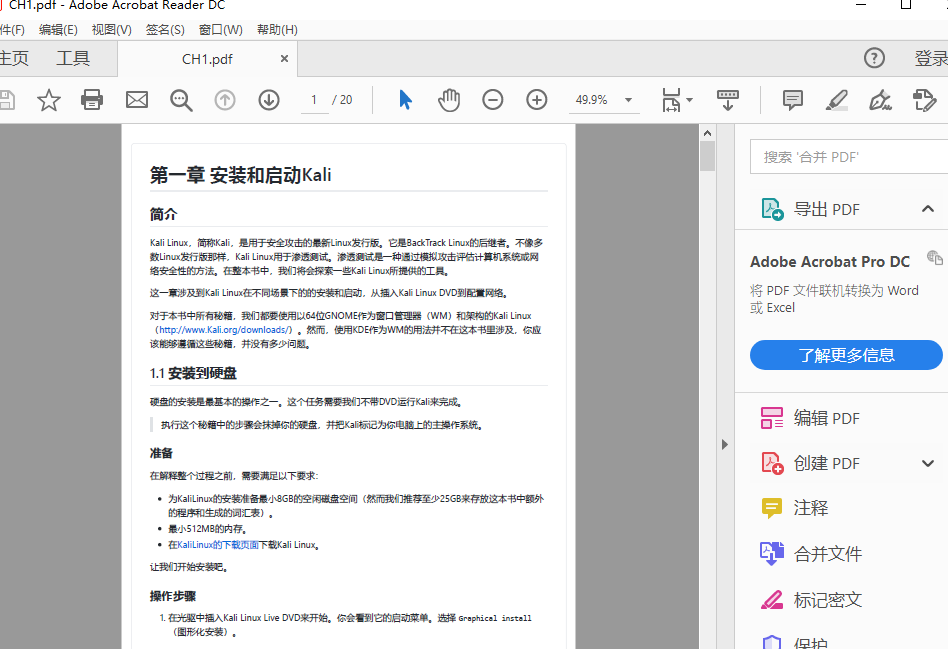Click the 编辑 PDF tool icon
This screenshot has height=649, width=948.
772,418
